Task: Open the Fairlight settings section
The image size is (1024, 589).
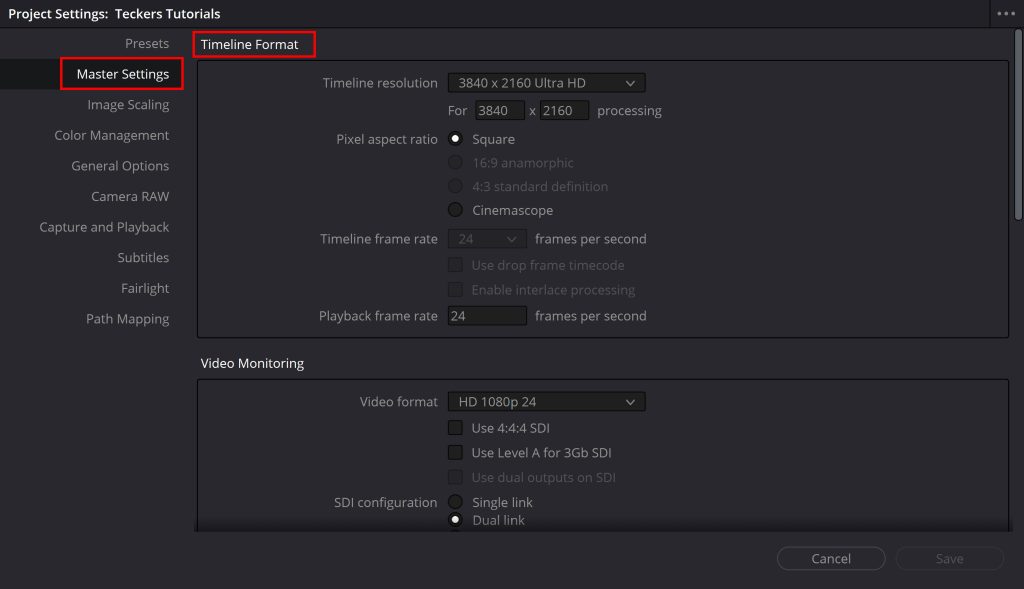Action: coord(145,288)
